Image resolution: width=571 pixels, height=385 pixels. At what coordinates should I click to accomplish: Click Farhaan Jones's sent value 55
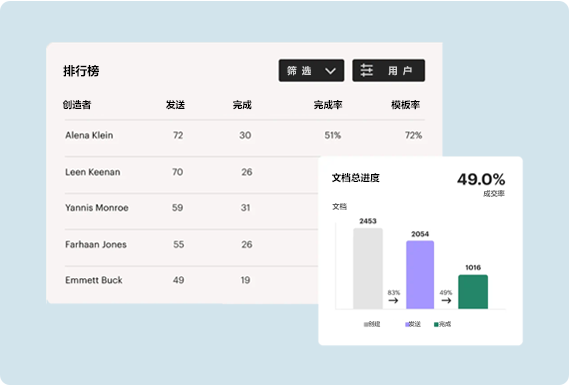coord(178,244)
